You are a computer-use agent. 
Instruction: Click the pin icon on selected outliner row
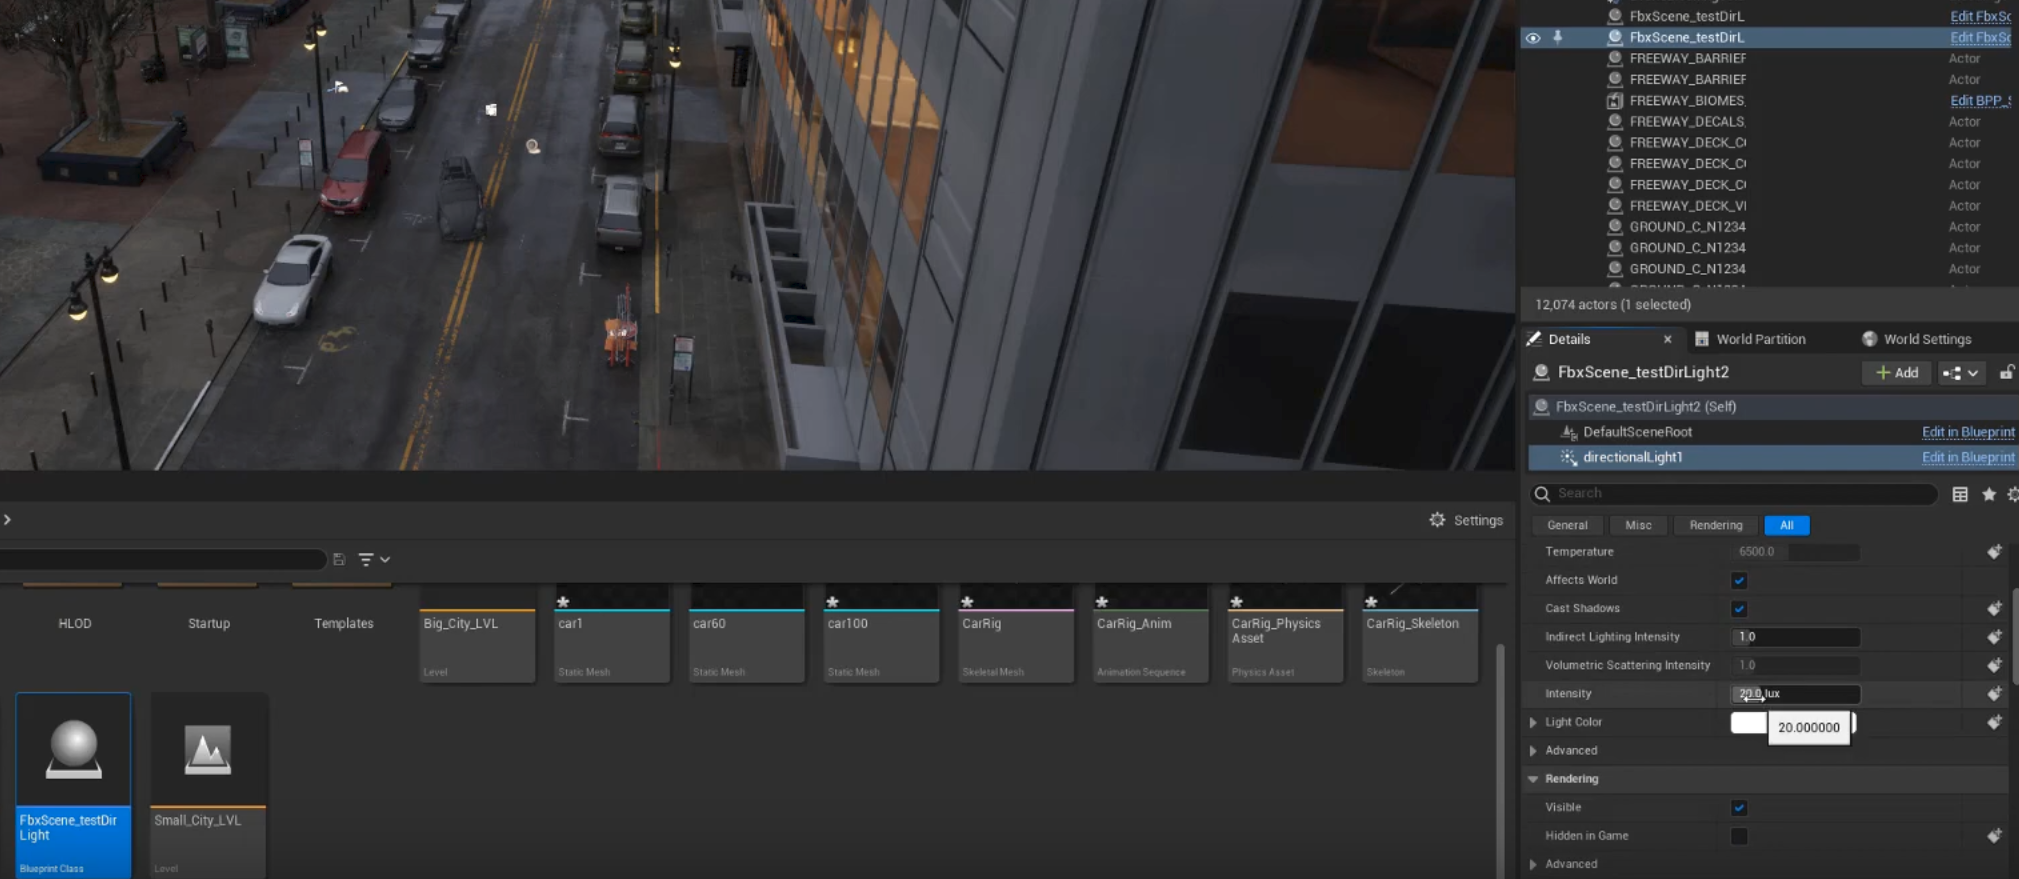[x=1557, y=38]
